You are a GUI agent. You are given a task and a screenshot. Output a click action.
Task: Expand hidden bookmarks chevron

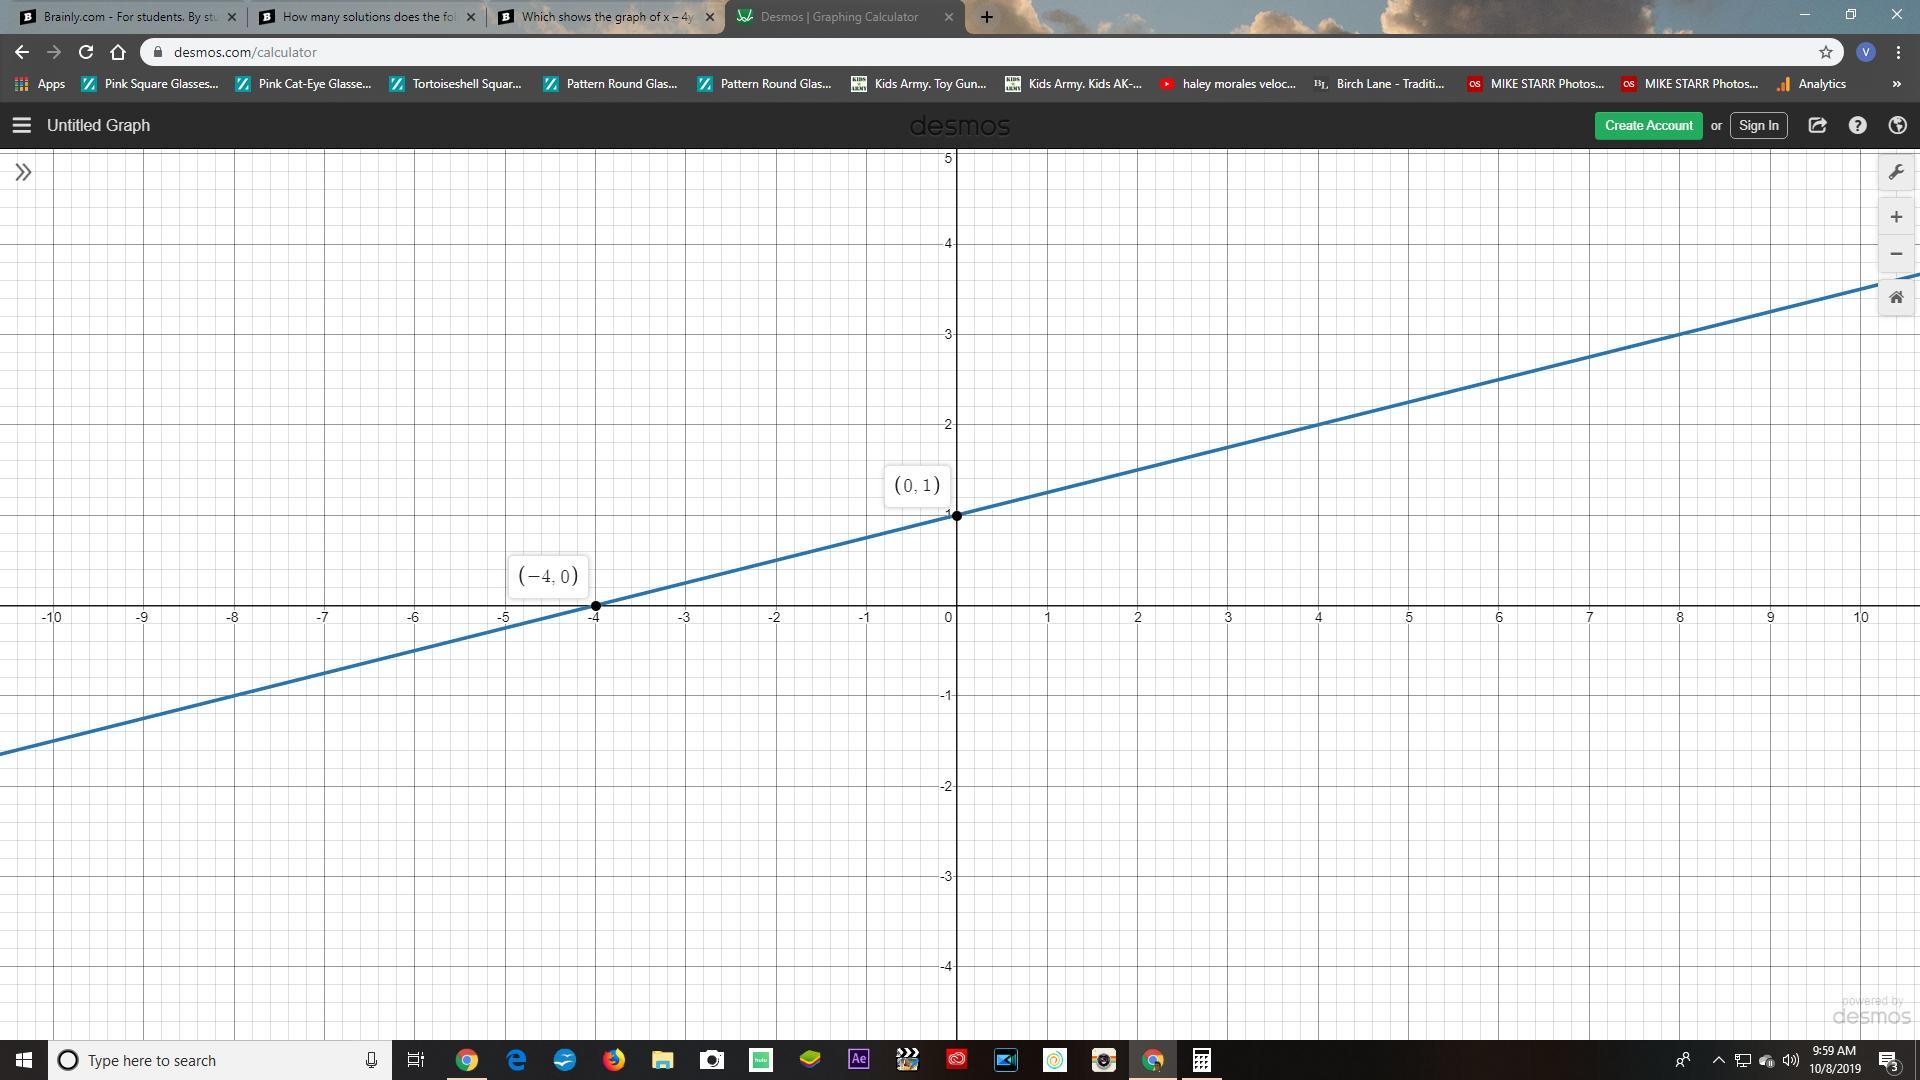click(x=1896, y=84)
